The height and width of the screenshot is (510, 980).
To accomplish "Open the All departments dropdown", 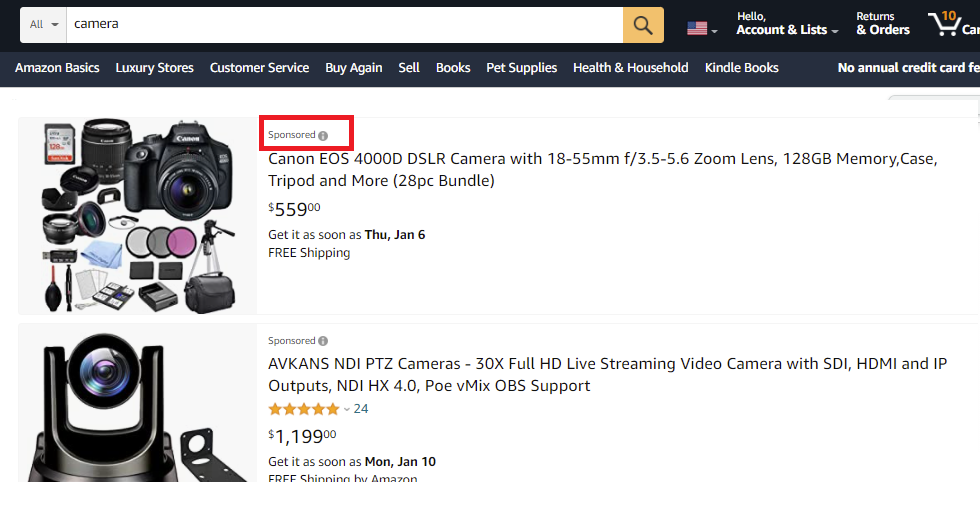I will point(43,25).
